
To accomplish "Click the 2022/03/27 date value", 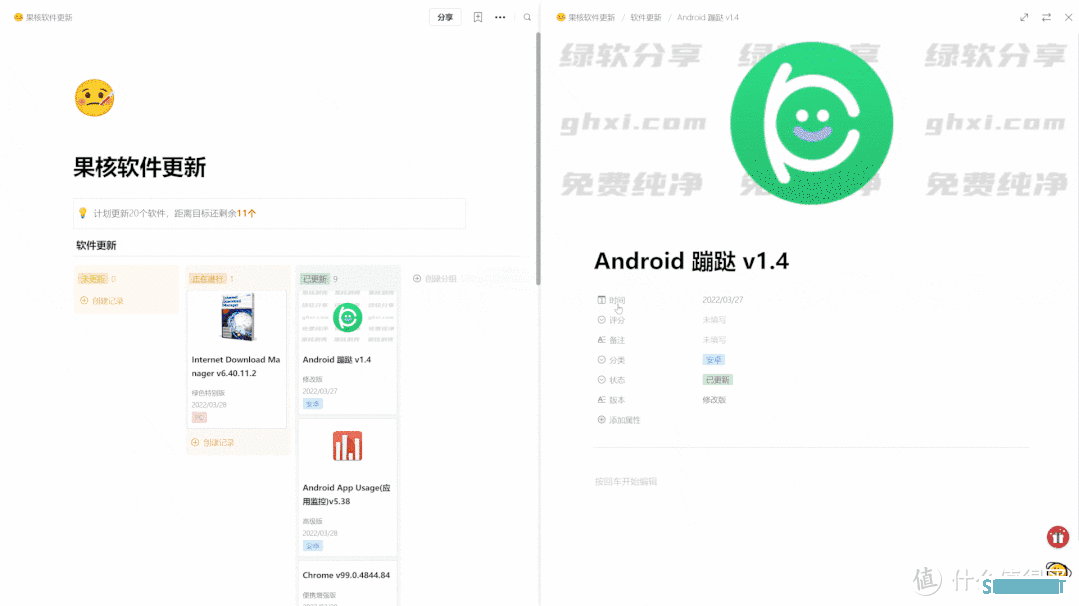I will pos(723,300).
